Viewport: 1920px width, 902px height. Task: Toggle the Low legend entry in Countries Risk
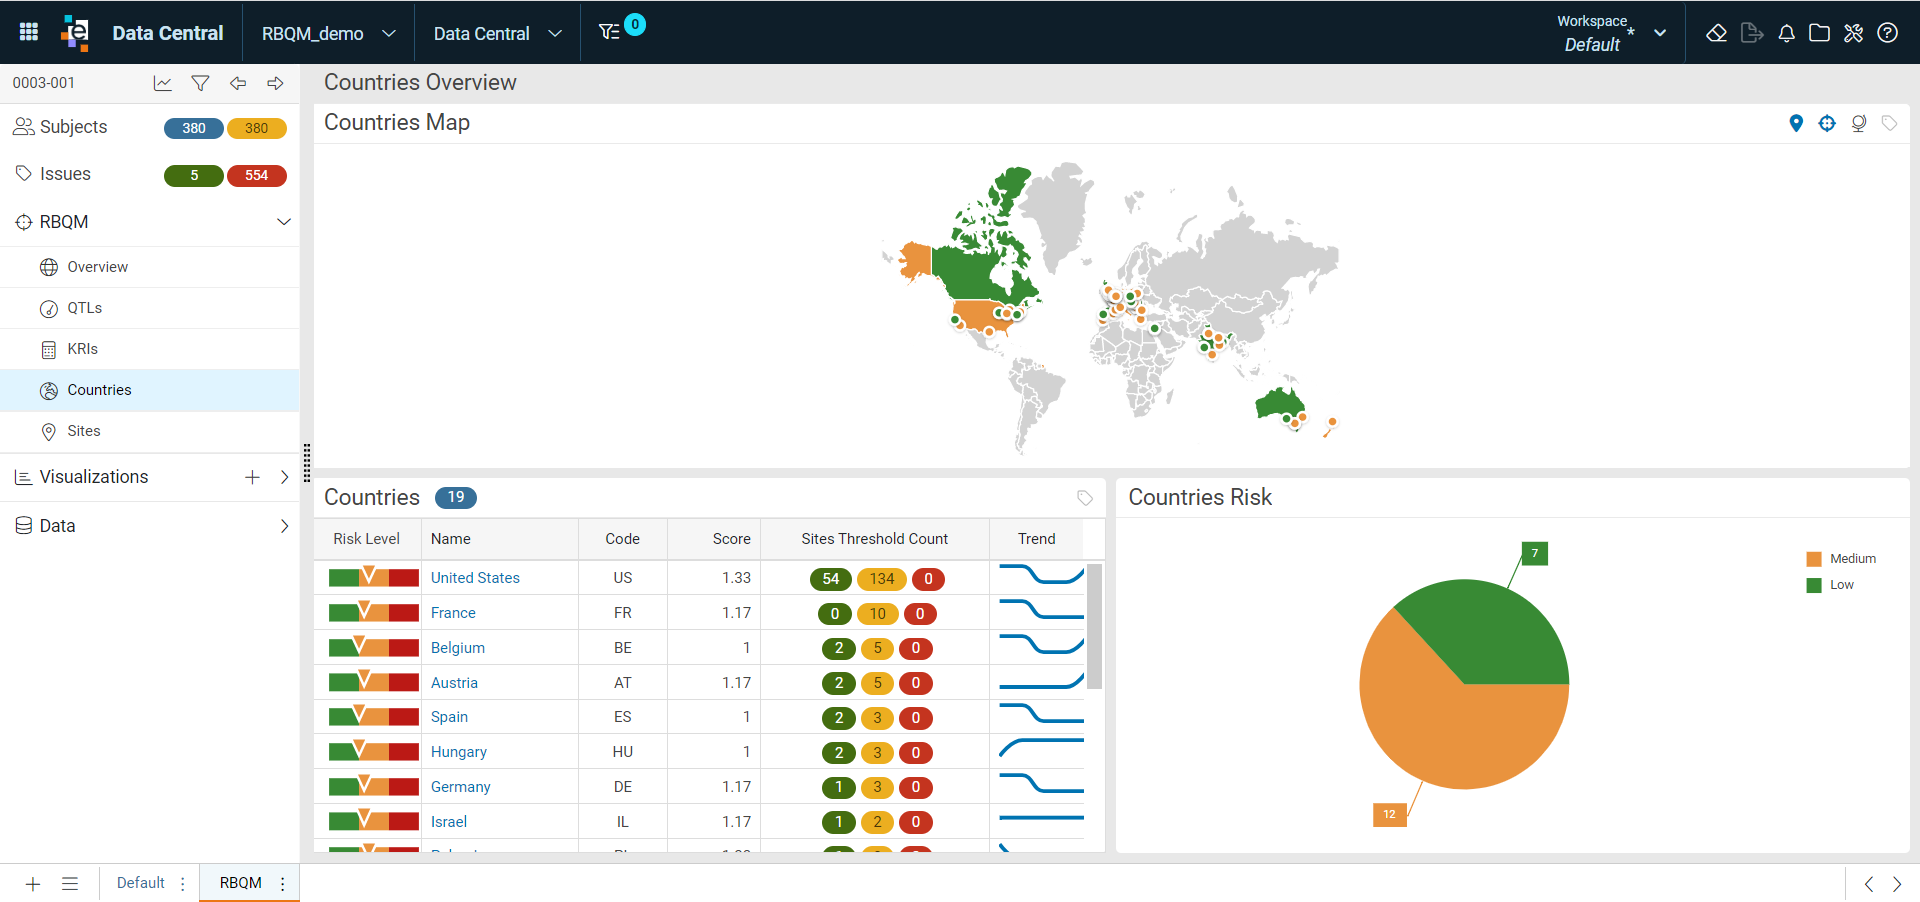tap(1830, 585)
